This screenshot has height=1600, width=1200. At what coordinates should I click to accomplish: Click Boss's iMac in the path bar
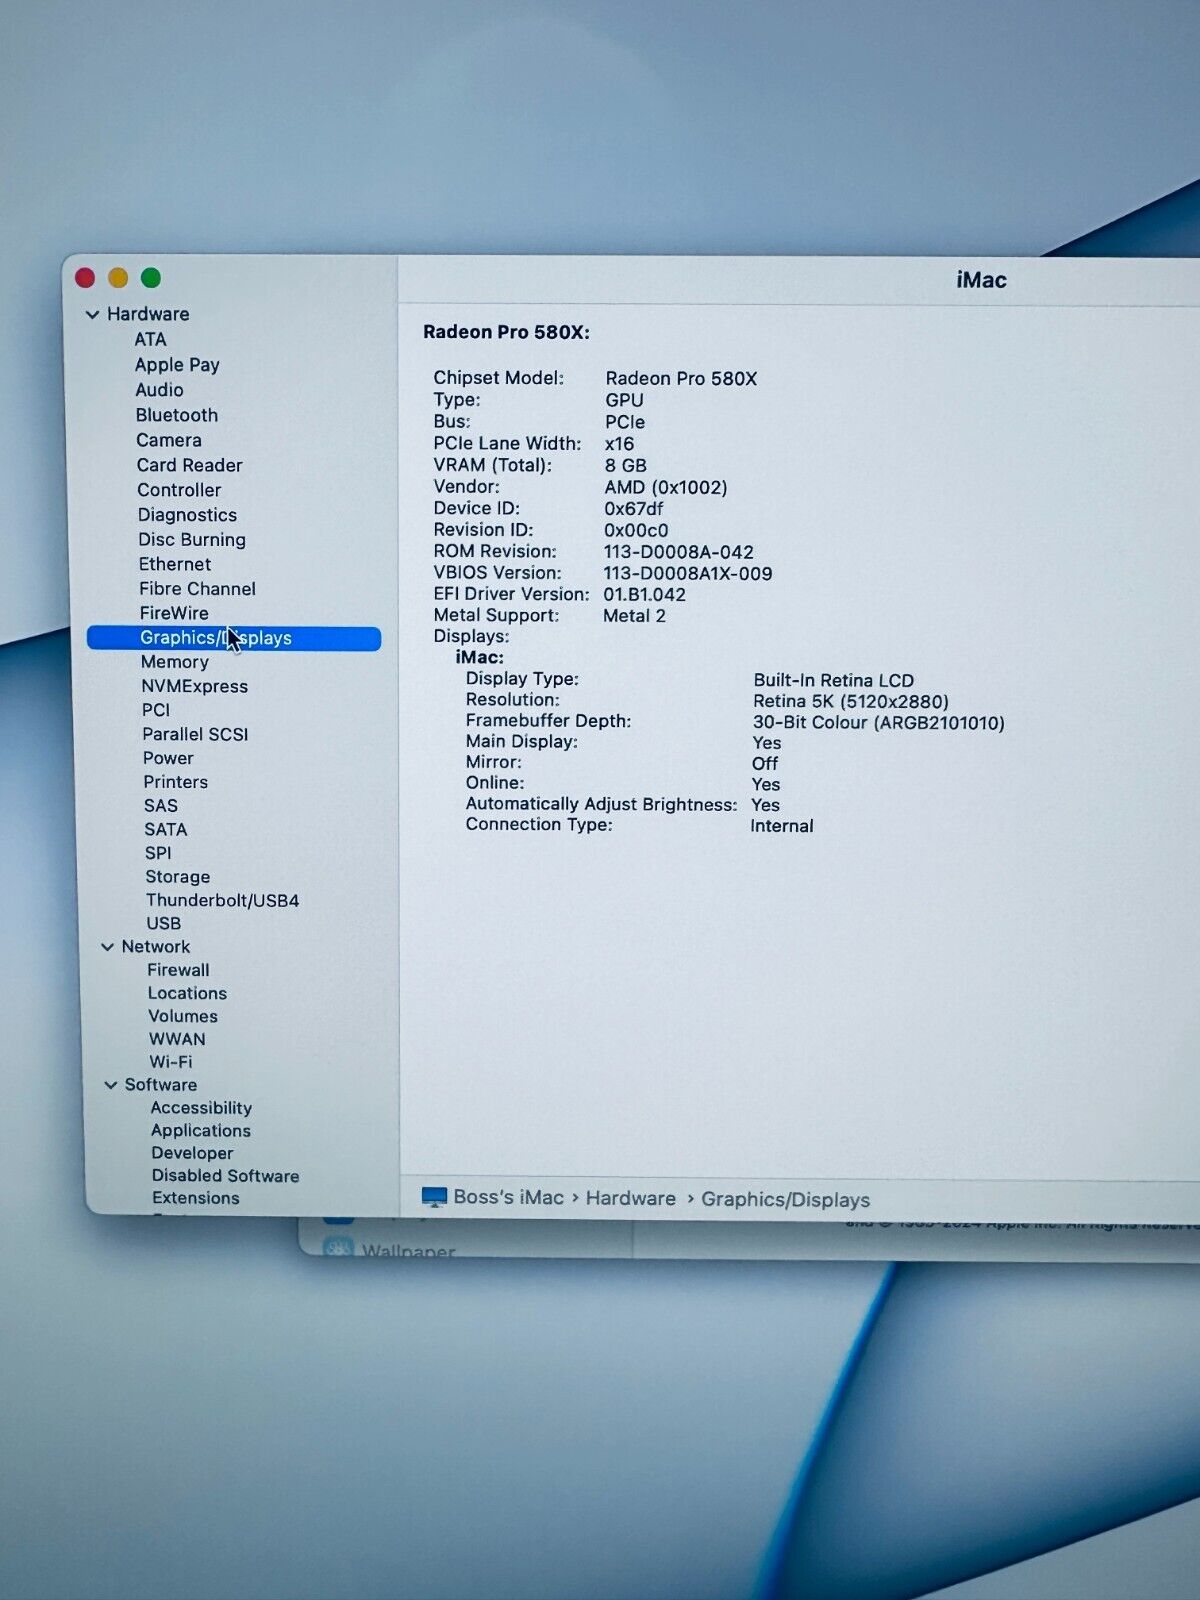[x=508, y=1197]
